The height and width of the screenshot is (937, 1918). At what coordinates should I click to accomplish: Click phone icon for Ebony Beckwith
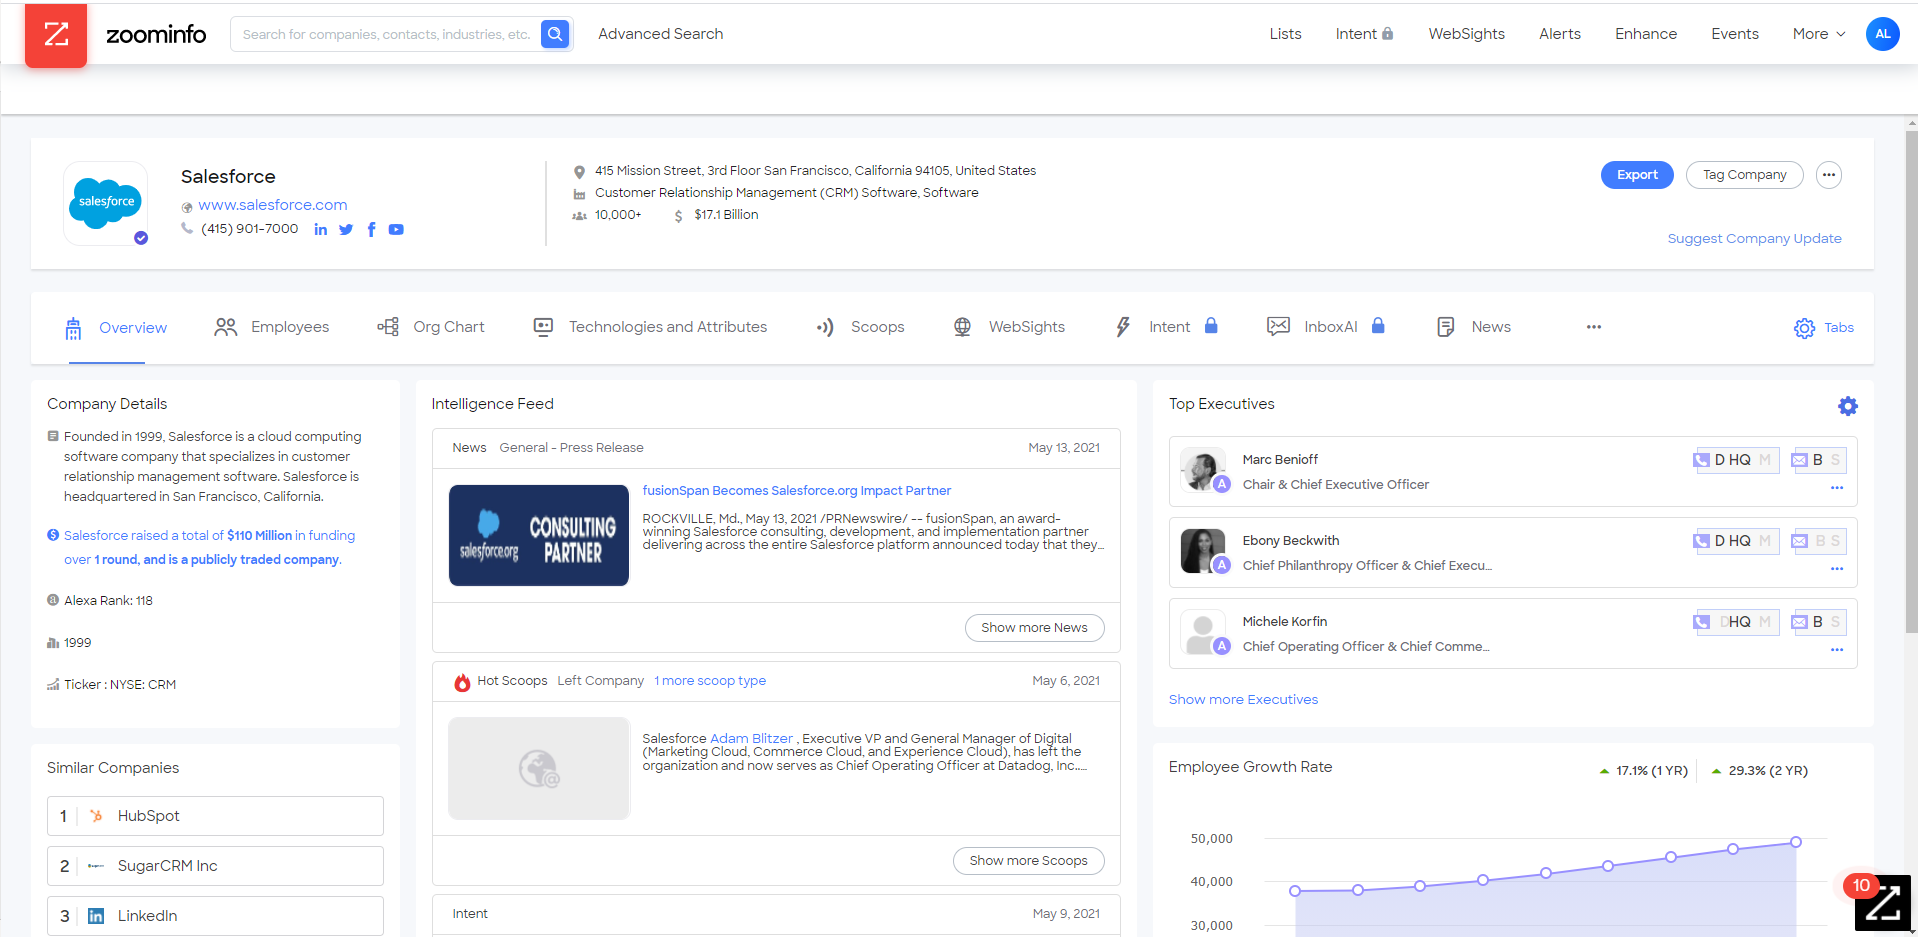pos(1701,541)
